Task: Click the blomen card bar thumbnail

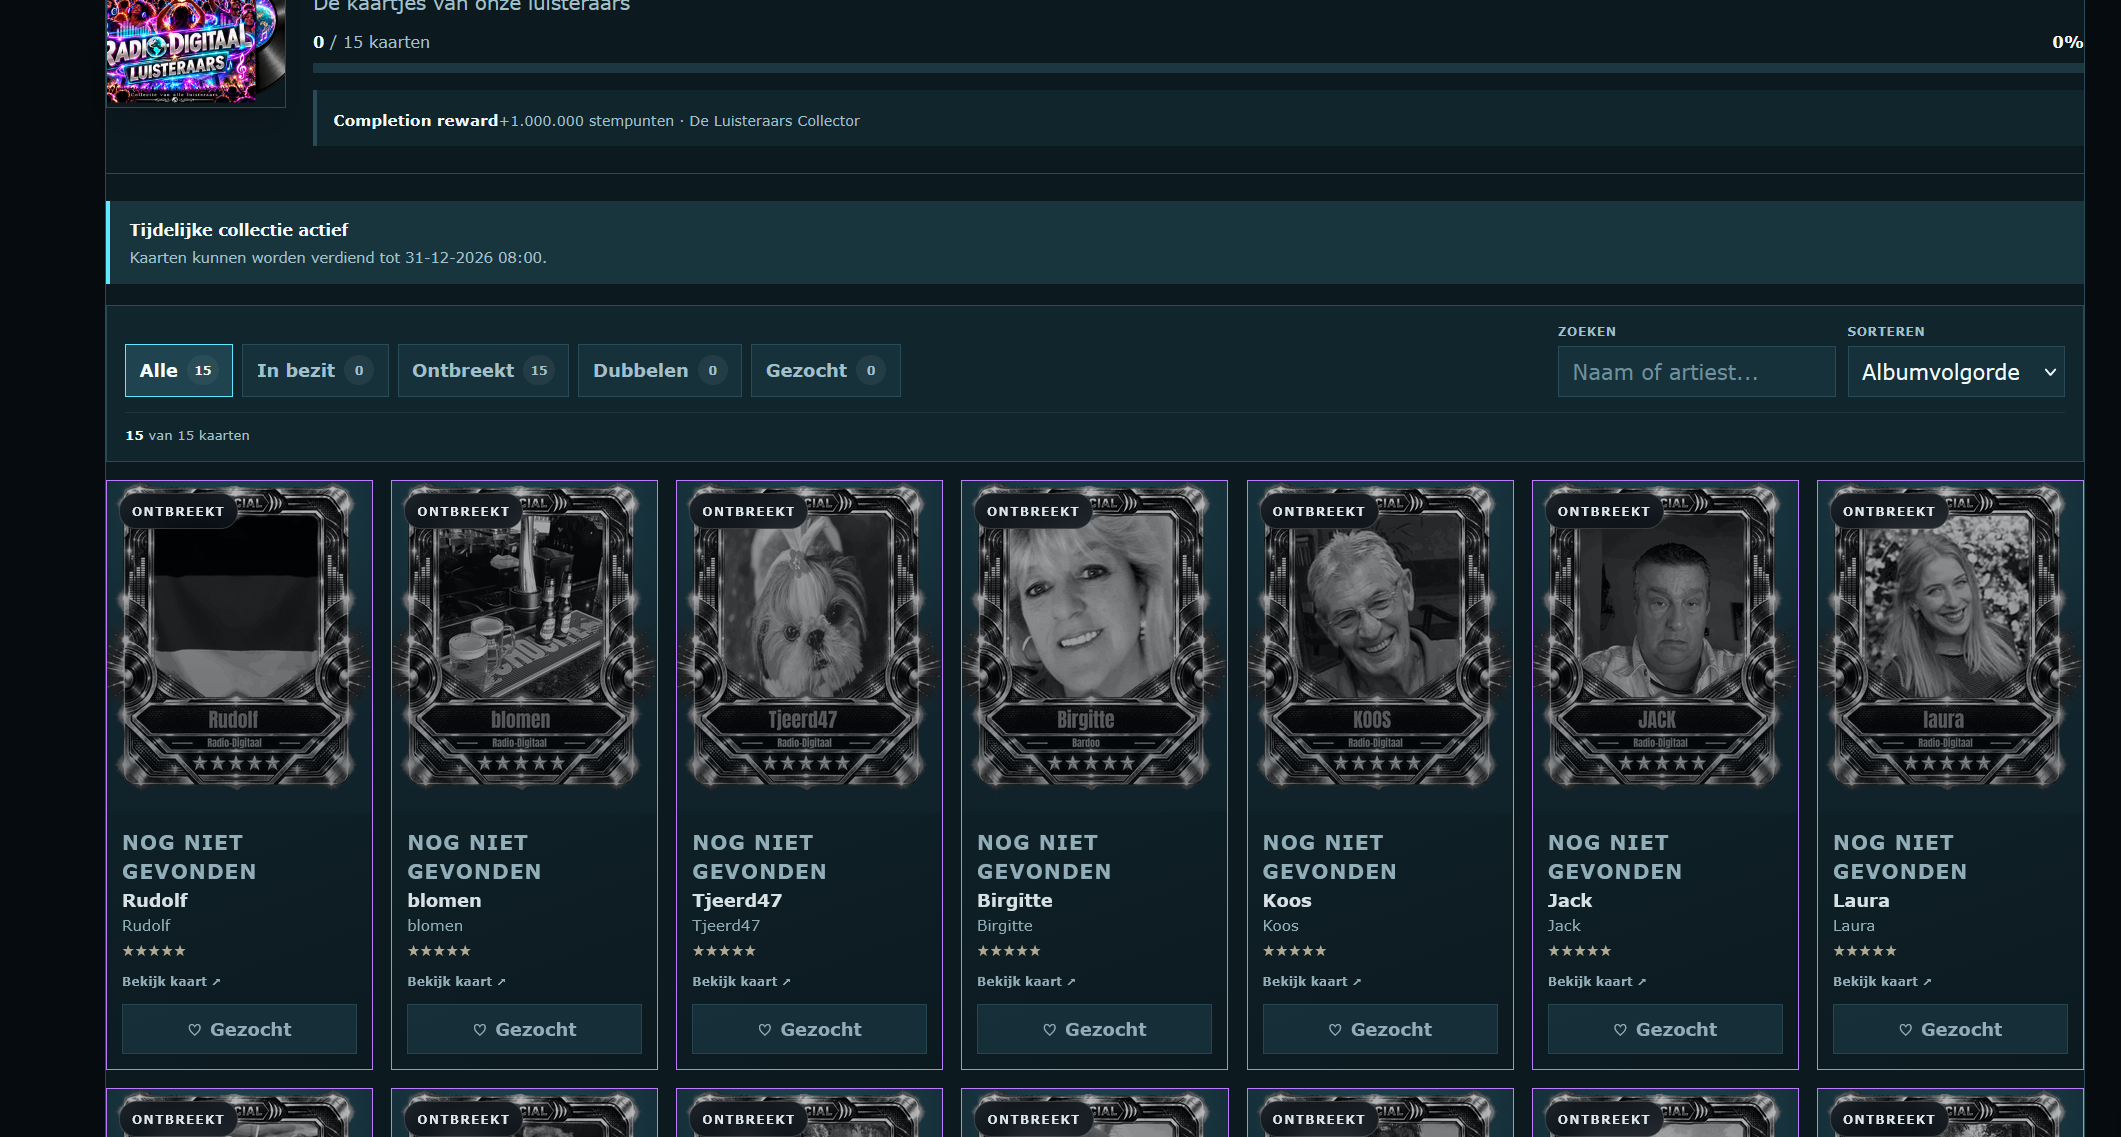Action: (x=522, y=637)
